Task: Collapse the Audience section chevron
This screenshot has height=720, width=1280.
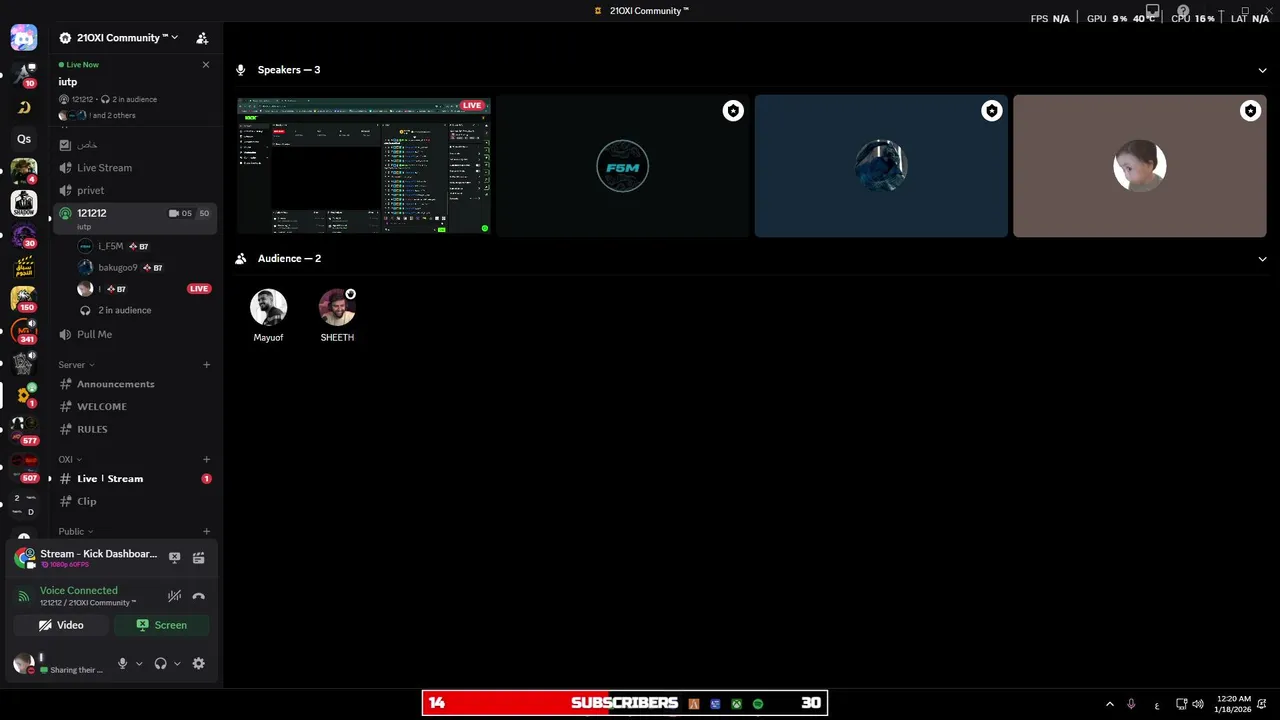Action: 1262,259
